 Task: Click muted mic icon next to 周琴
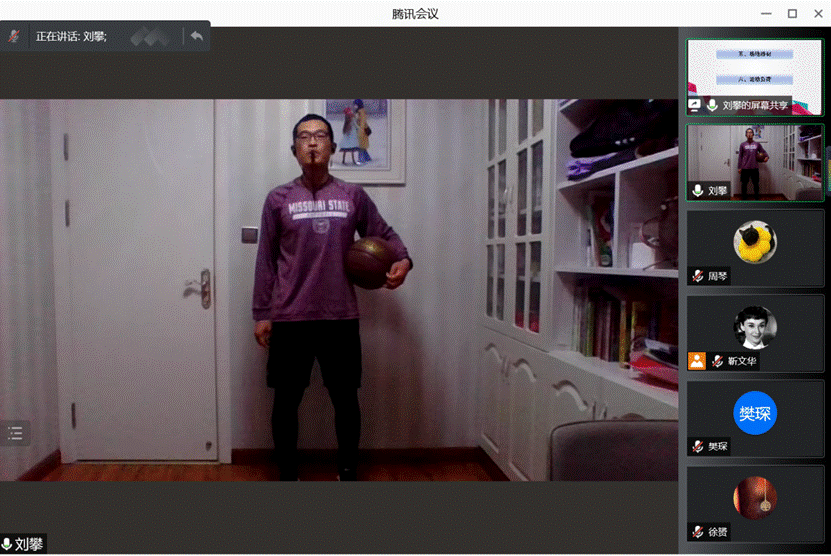(698, 276)
